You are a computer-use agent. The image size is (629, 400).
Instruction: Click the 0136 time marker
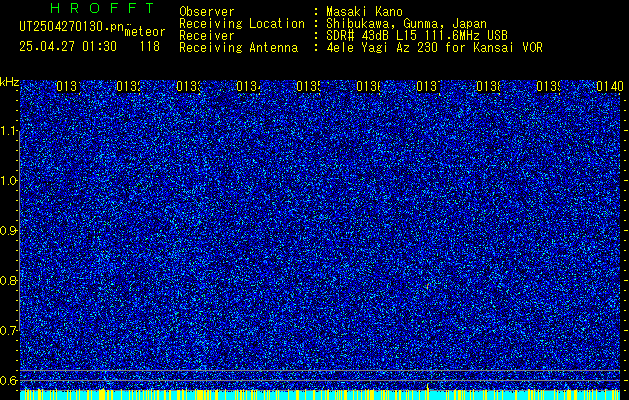pyautogui.click(x=369, y=86)
